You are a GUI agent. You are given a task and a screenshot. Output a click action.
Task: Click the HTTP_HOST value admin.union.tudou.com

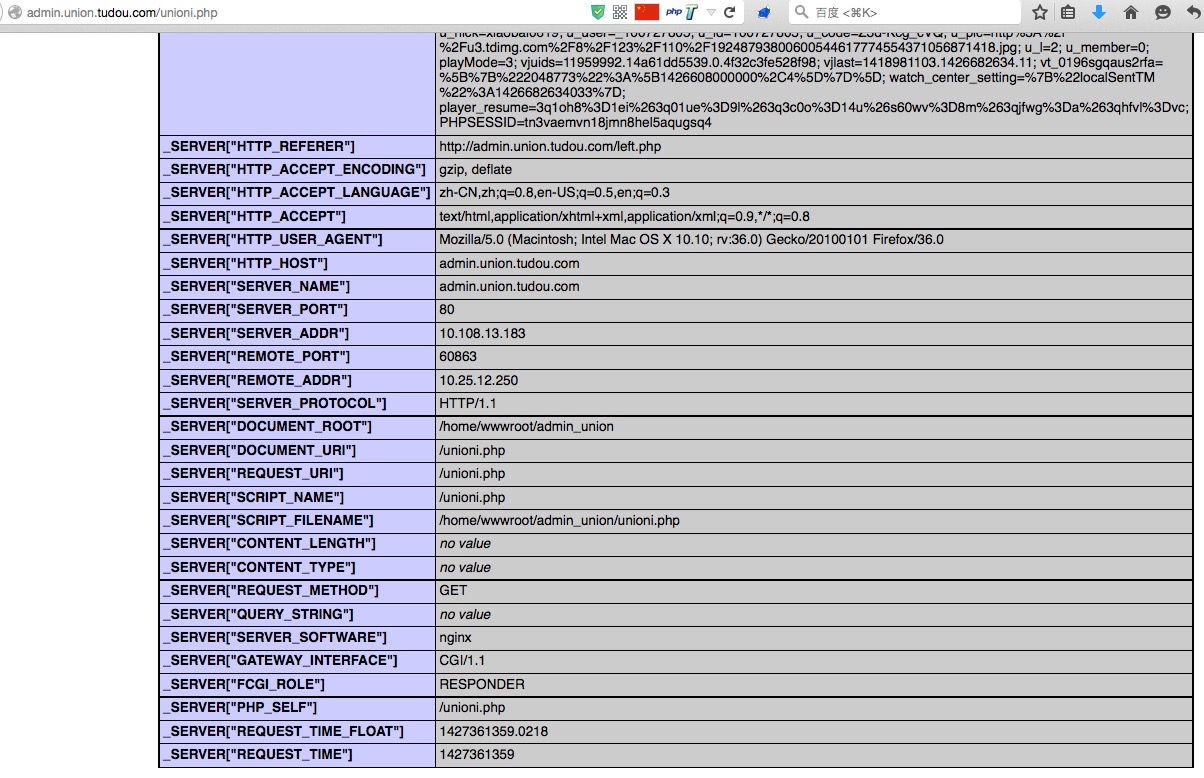point(509,263)
